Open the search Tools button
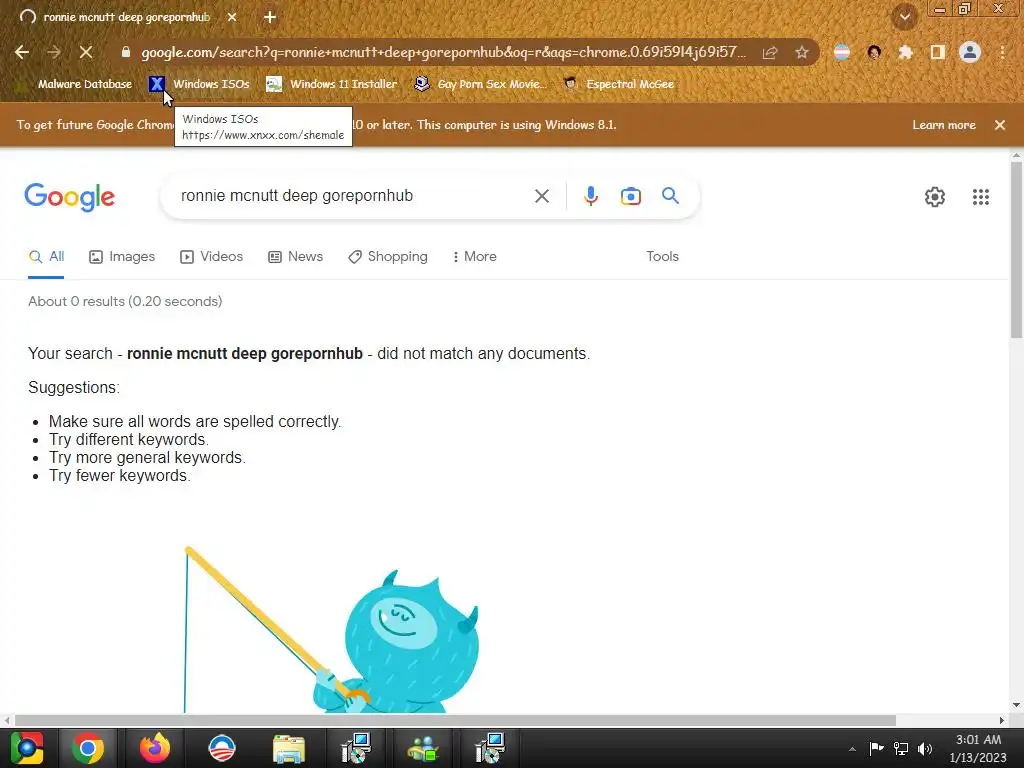 [x=662, y=257]
